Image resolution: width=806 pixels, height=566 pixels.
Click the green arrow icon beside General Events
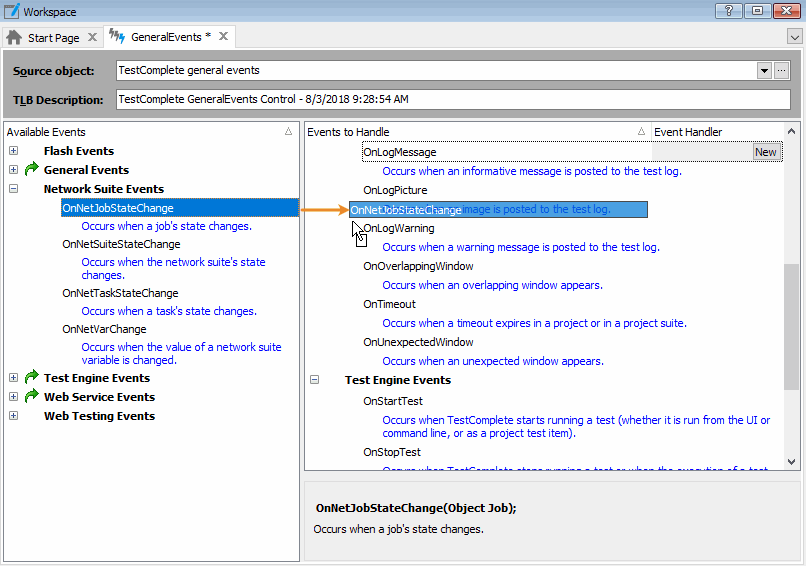32,170
